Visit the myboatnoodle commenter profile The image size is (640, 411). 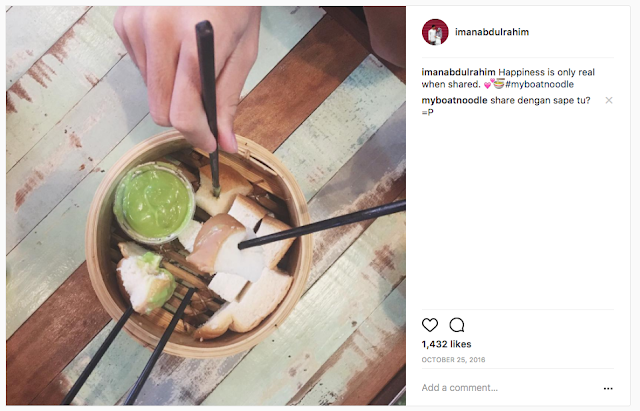coord(454,100)
